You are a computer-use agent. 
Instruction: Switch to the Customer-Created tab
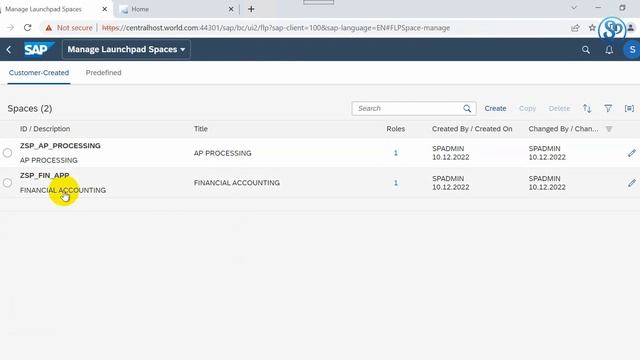pos(39,73)
